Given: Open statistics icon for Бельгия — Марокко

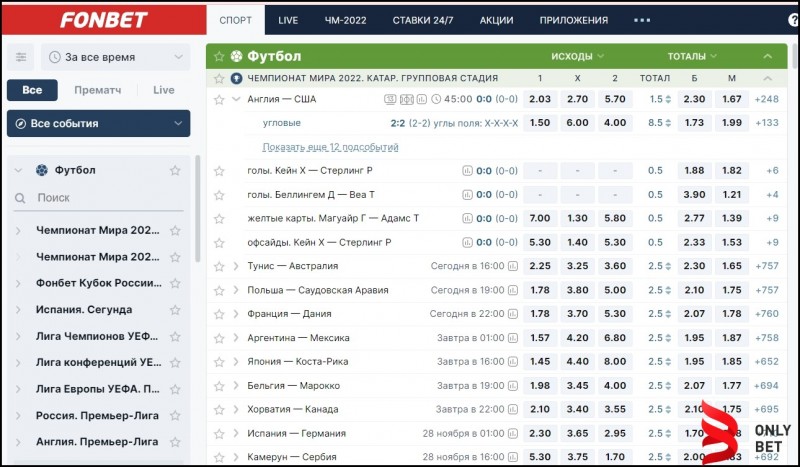Looking at the screenshot, I should point(513,385).
